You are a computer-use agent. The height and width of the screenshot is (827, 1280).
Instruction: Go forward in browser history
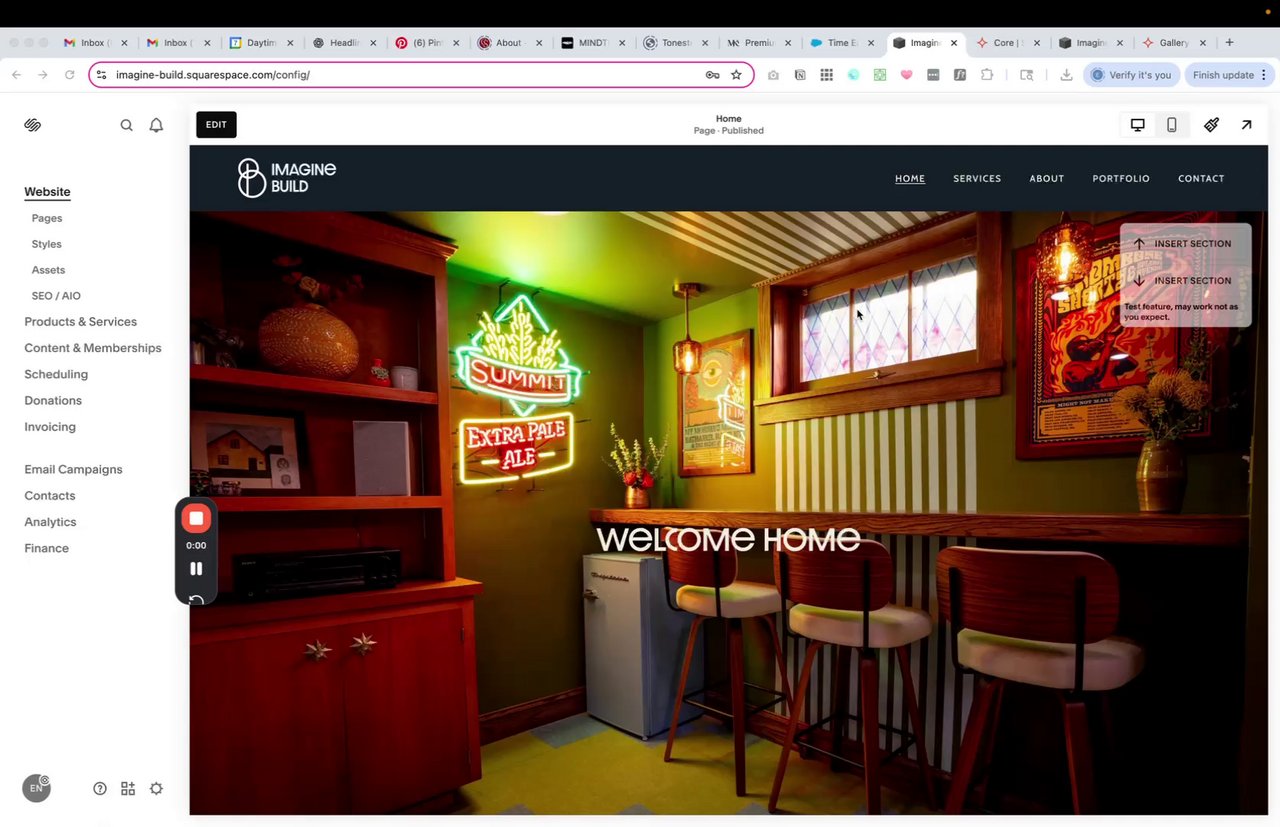click(x=42, y=75)
